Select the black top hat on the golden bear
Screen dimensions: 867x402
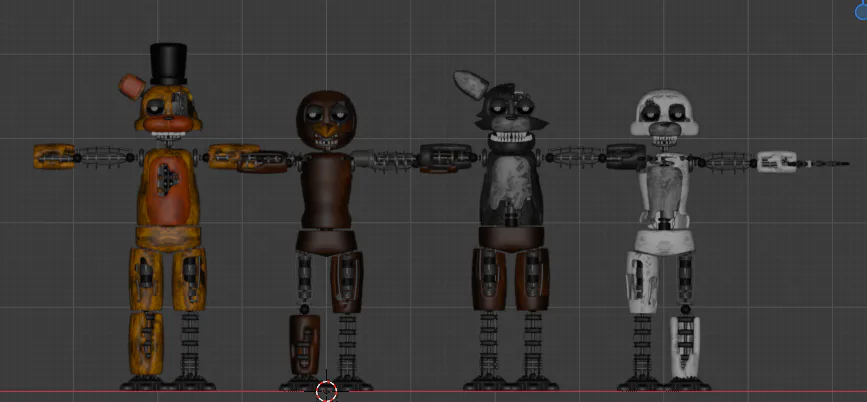click(x=168, y=64)
